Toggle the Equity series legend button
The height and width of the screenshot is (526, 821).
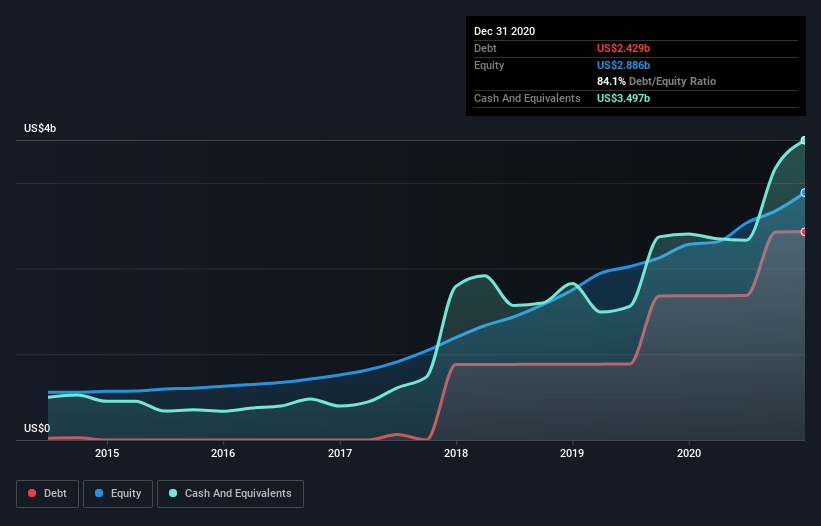tap(118, 494)
